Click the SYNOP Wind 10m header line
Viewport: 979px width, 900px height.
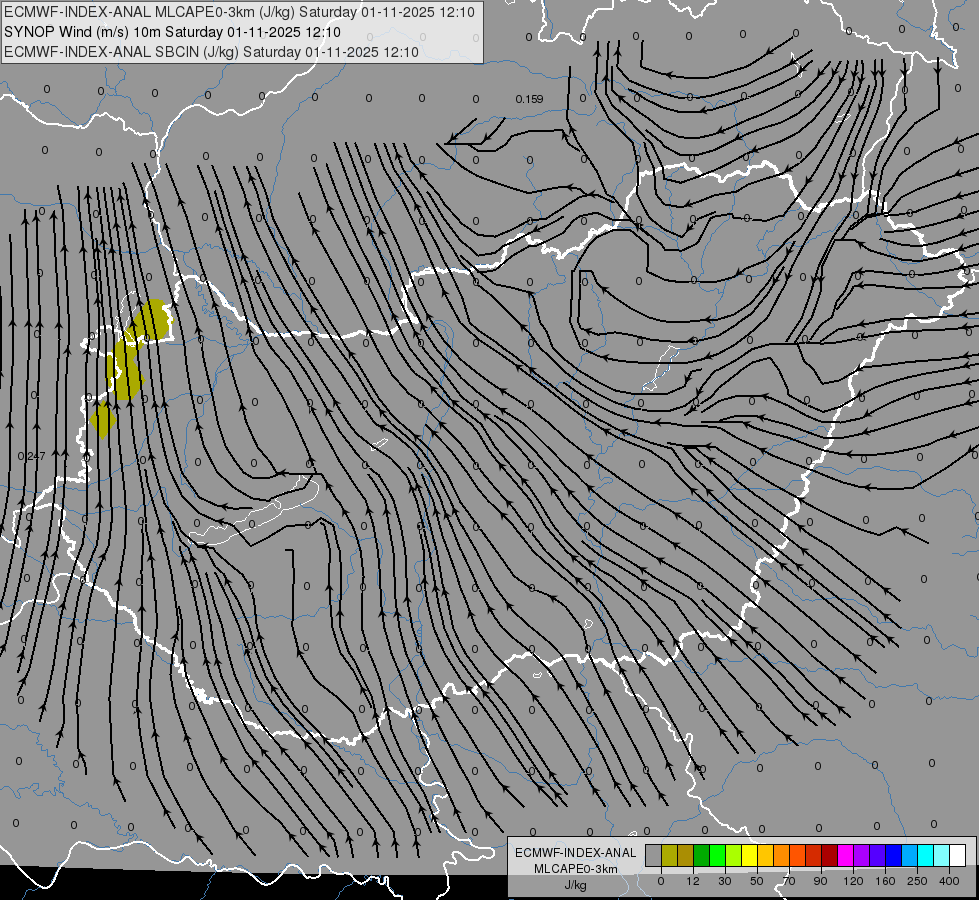[x=172, y=32]
